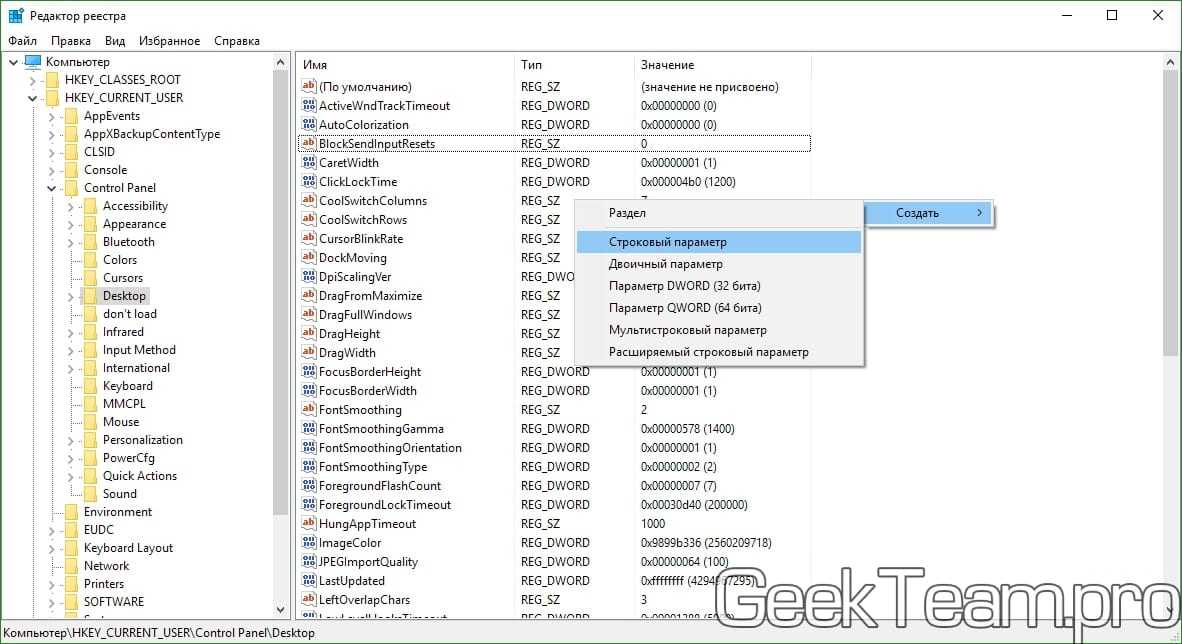Open the Избранное menu
The height and width of the screenshot is (644, 1182).
[170, 41]
